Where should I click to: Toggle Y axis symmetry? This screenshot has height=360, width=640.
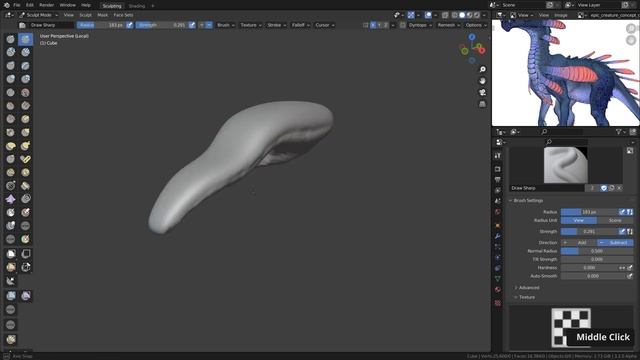pyautogui.click(x=379, y=25)
